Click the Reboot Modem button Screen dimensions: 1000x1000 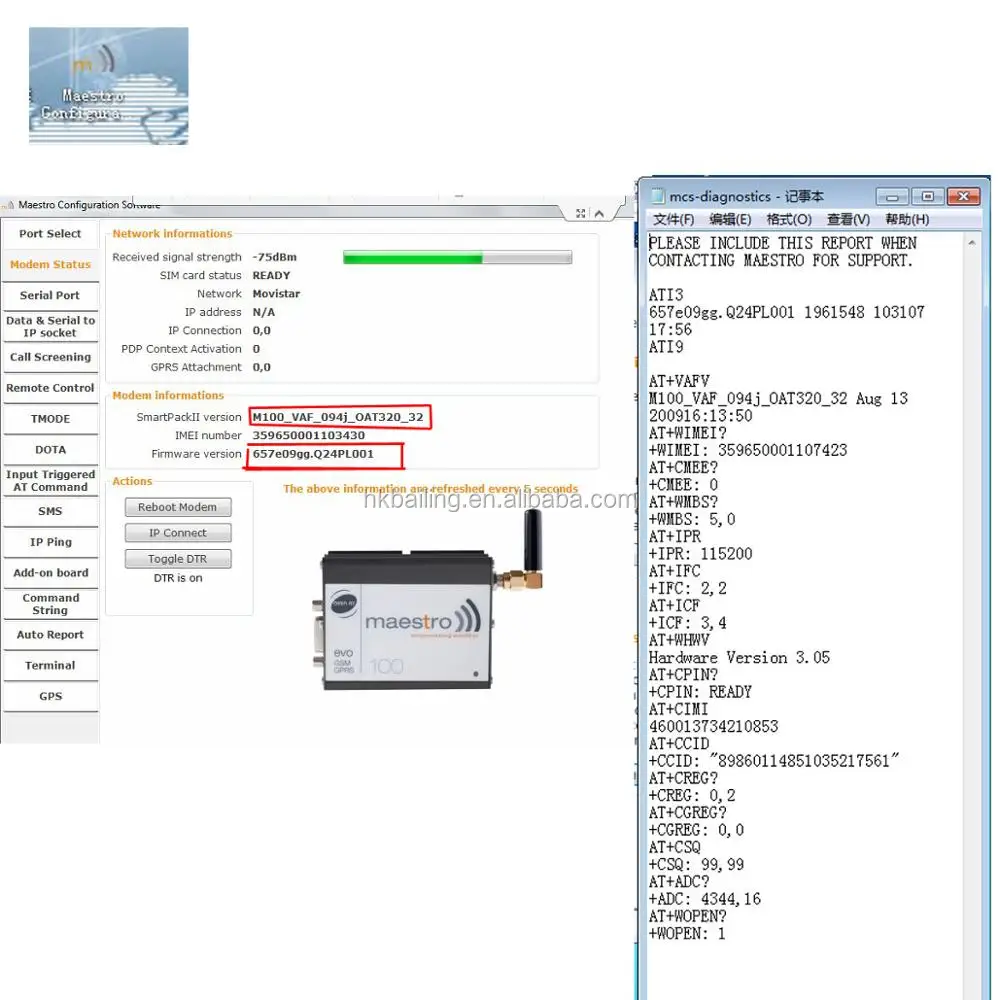coord(178,507)
